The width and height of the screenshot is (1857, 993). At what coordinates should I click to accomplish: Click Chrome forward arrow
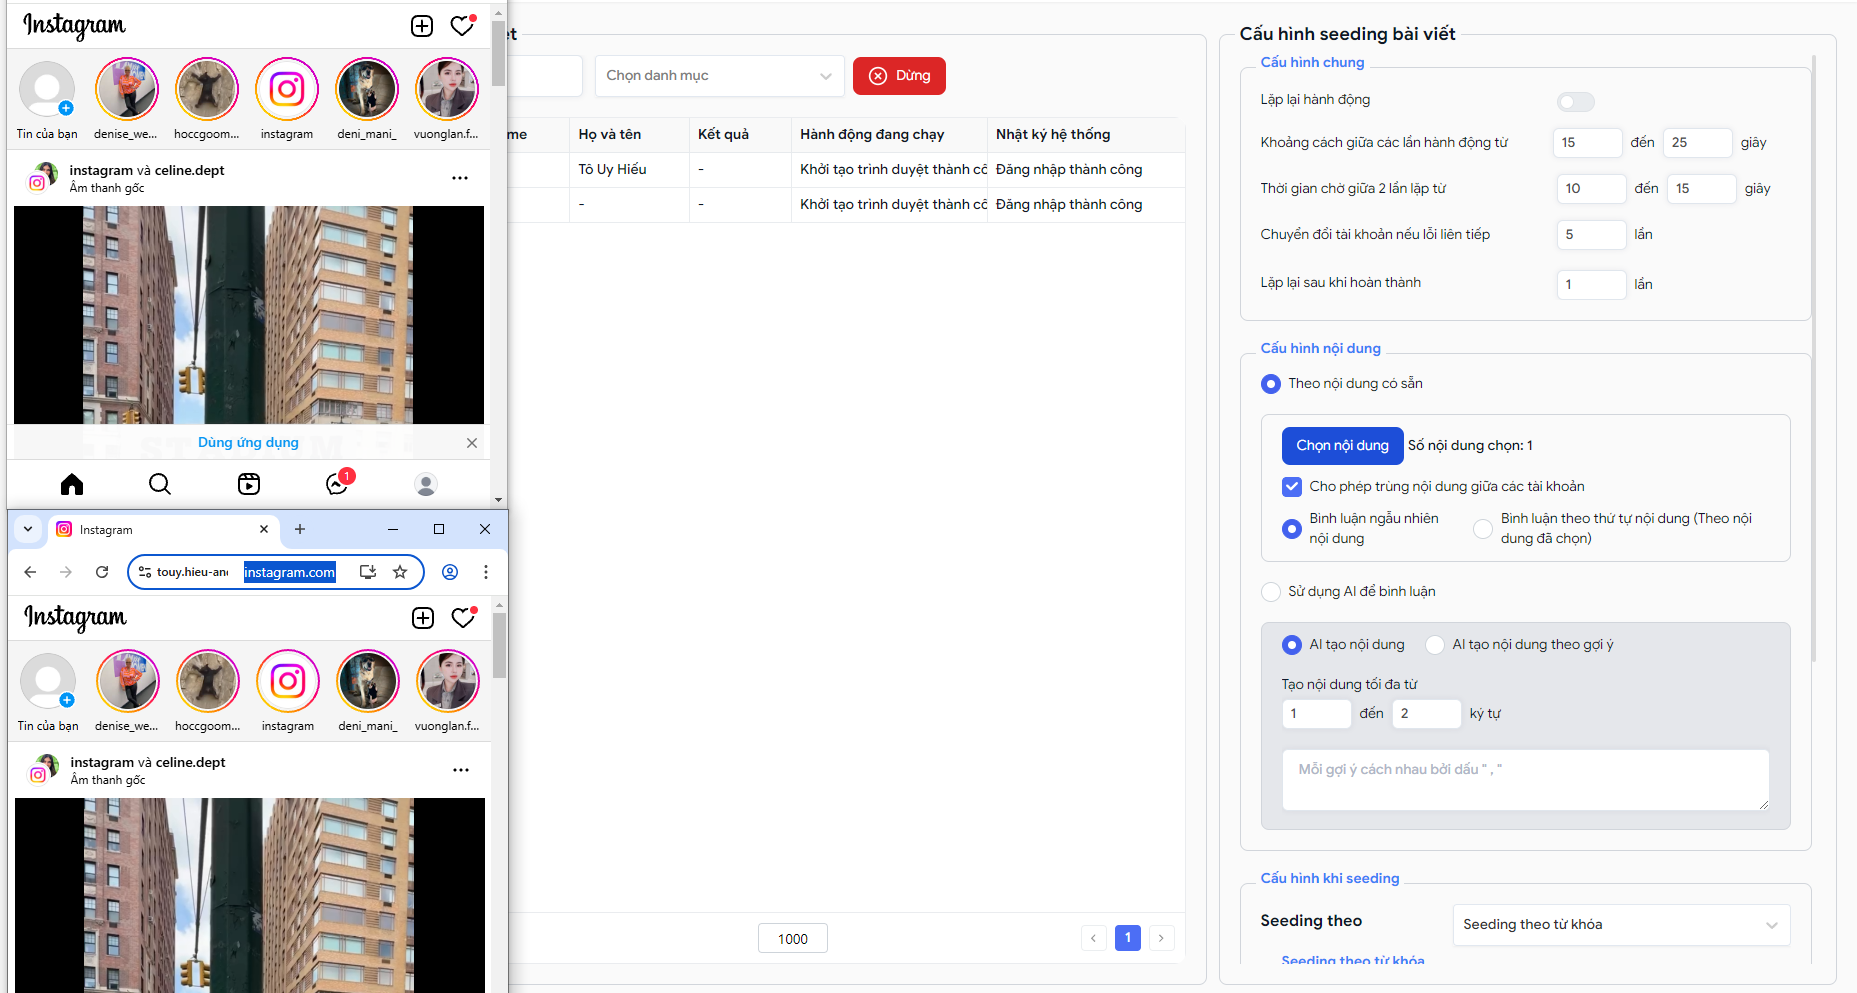point(66,572)
